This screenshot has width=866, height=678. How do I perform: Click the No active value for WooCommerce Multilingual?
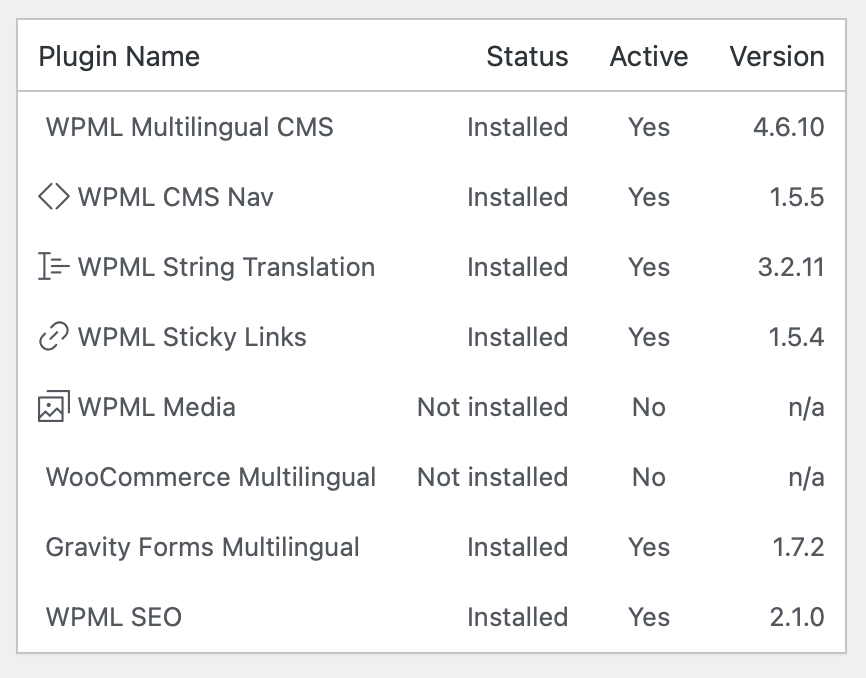click(x=649, y=478)
